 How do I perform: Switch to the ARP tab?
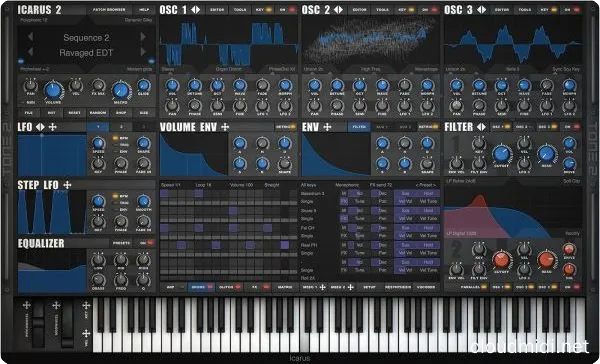[x=173, y=287]
